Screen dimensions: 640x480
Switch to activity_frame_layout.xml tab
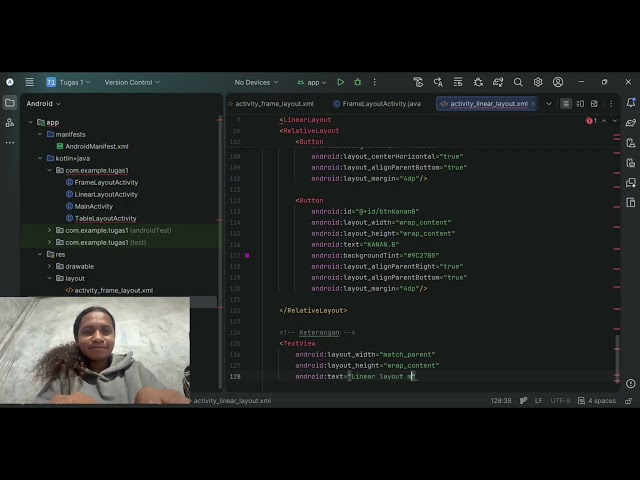pyautogui.click(x=272, y=104)
